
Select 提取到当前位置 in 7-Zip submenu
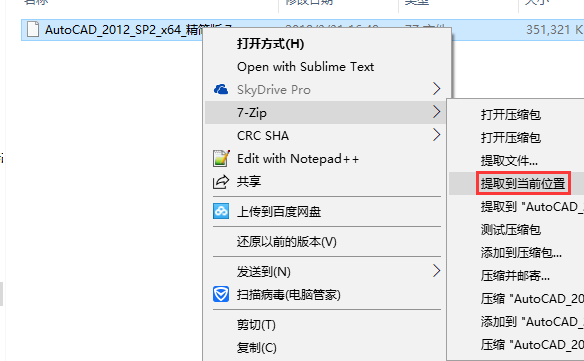click(x=523, y=183)
